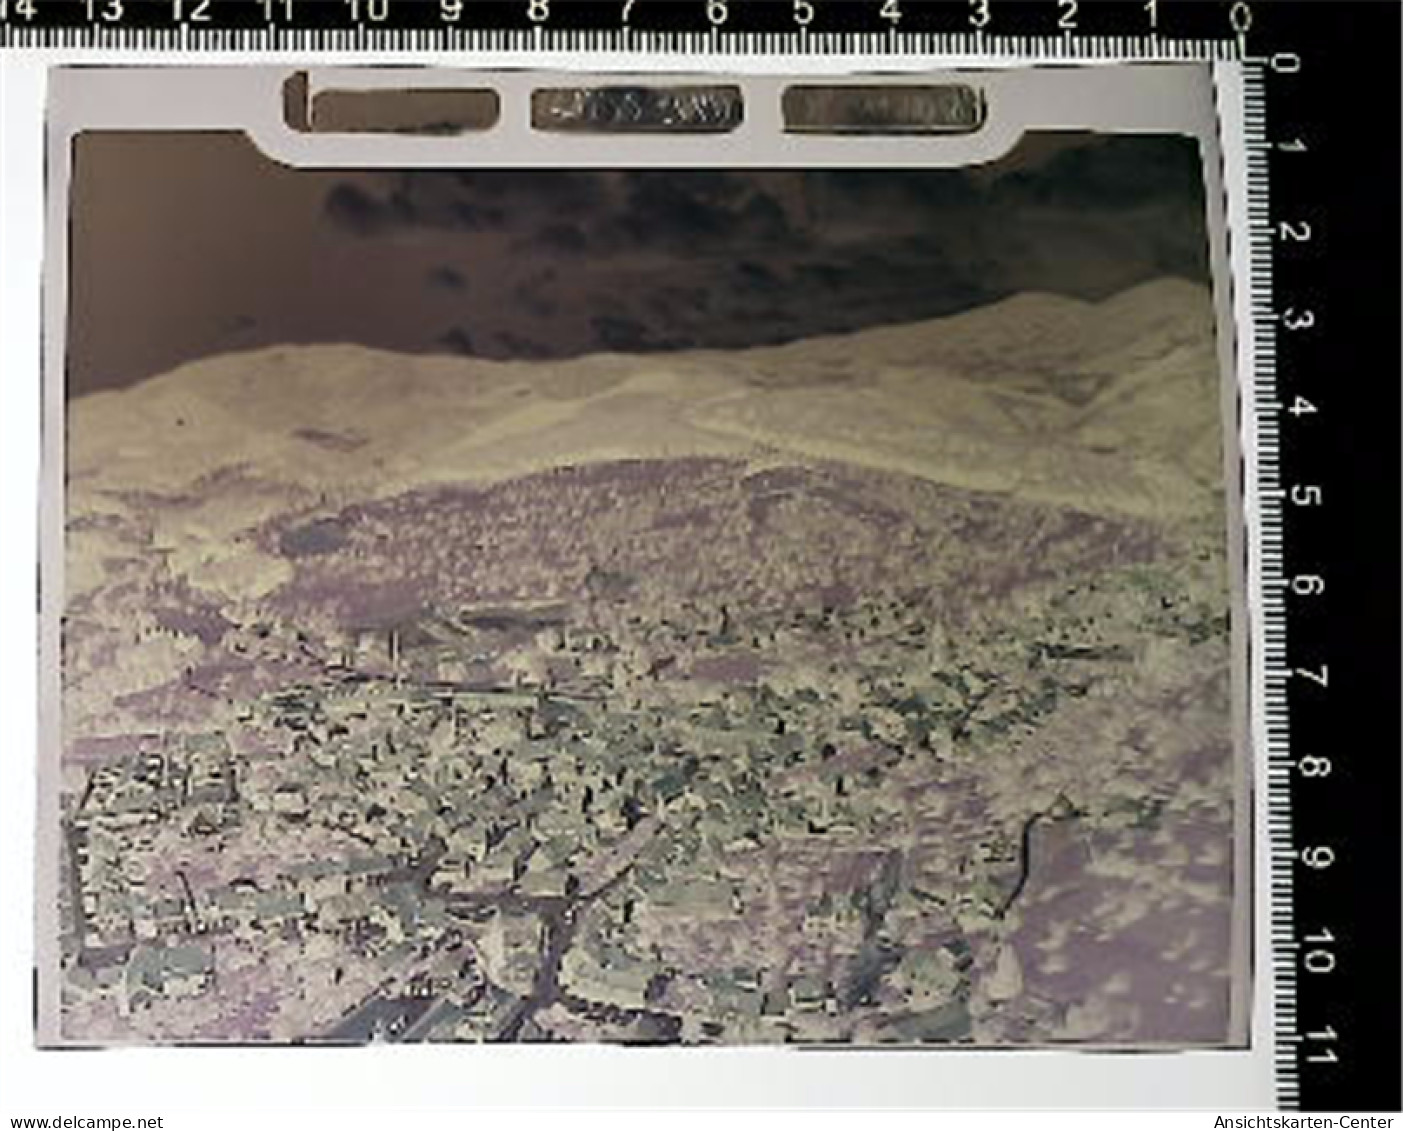Click number 7 on the top ruler
The height and width of the screenshot is (1131, 1403).
(627, 11)
